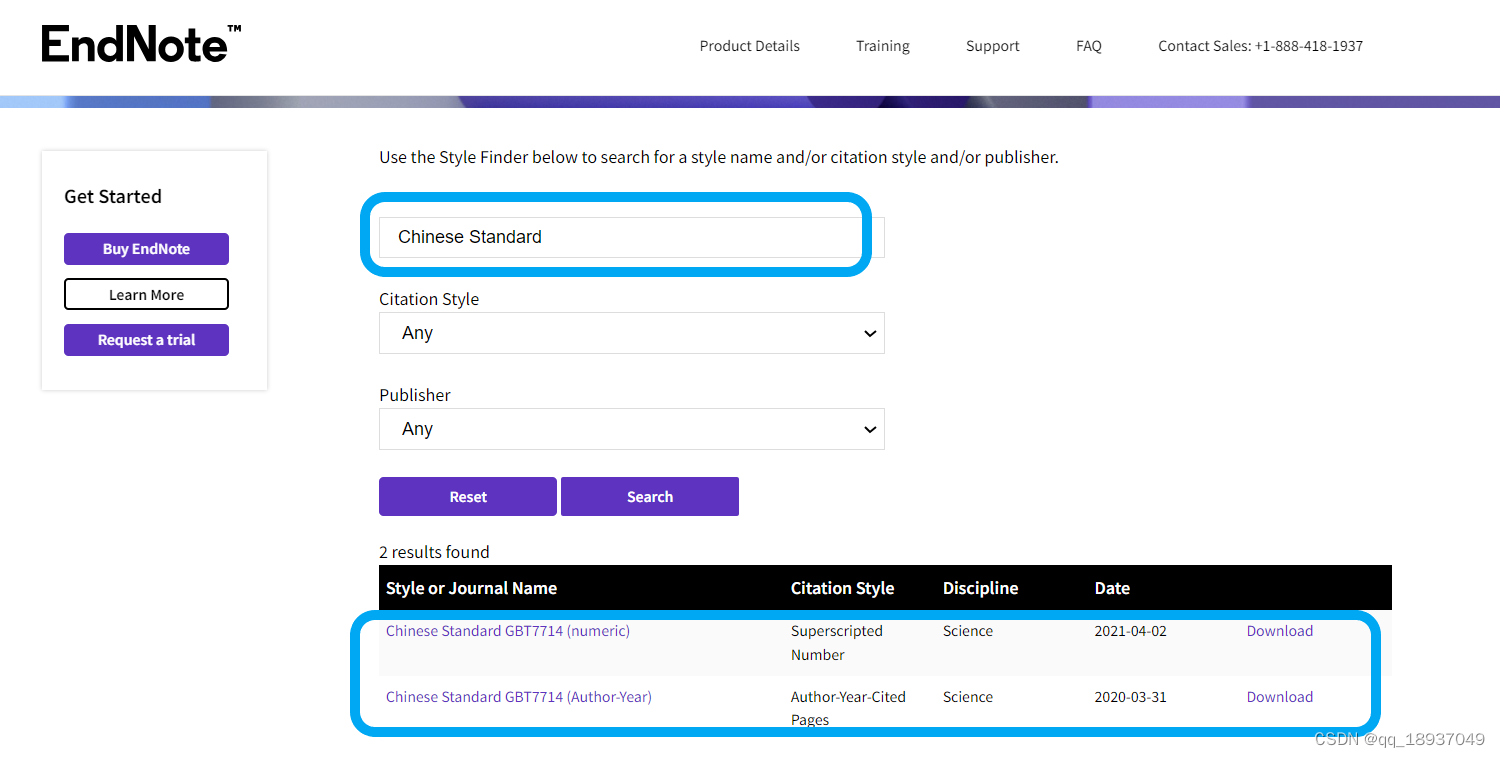Image resolution: width=1500 pixels, height=757 pixels.
Task: Select the Style or Journal Name column header
Action: [471, 588]
